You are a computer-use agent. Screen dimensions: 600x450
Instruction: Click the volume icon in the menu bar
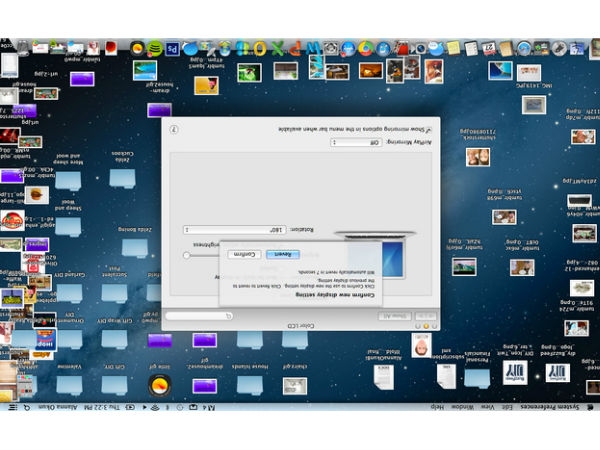(x=145, y=408)
